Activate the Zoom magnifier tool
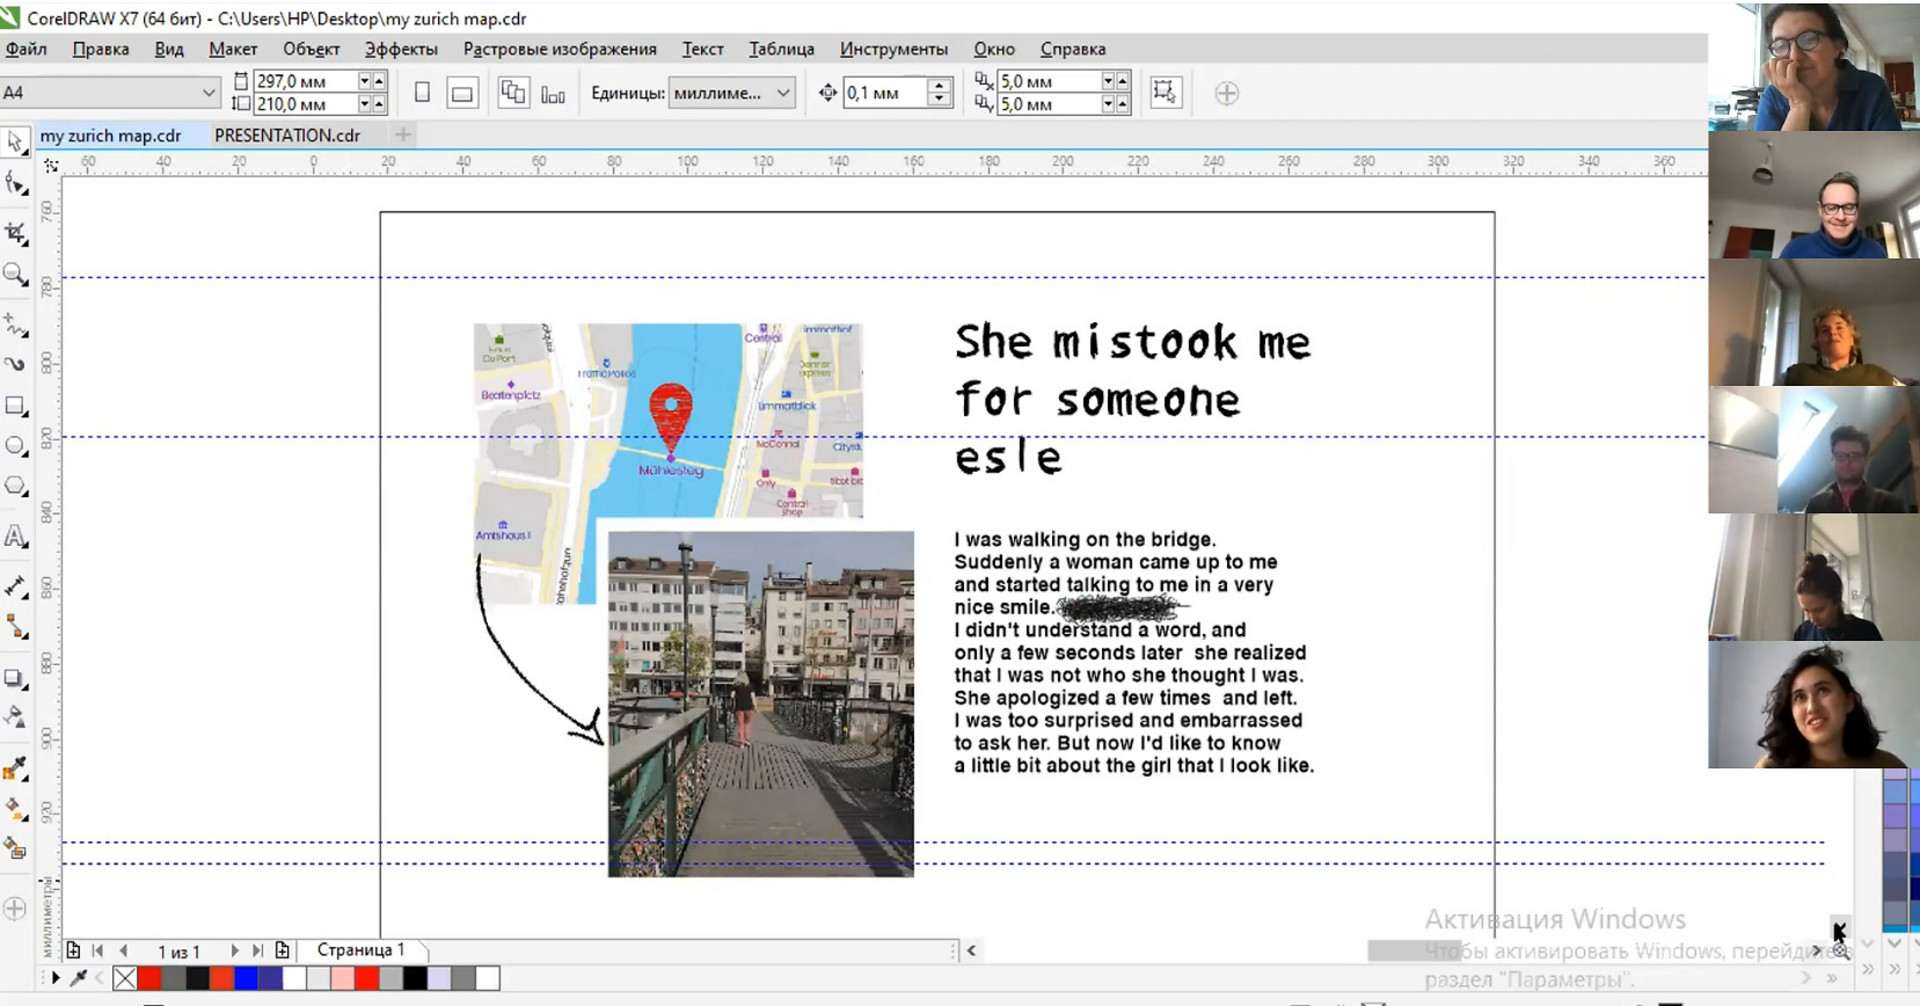The image size is (1920, 1006). [x=15, y=274]
